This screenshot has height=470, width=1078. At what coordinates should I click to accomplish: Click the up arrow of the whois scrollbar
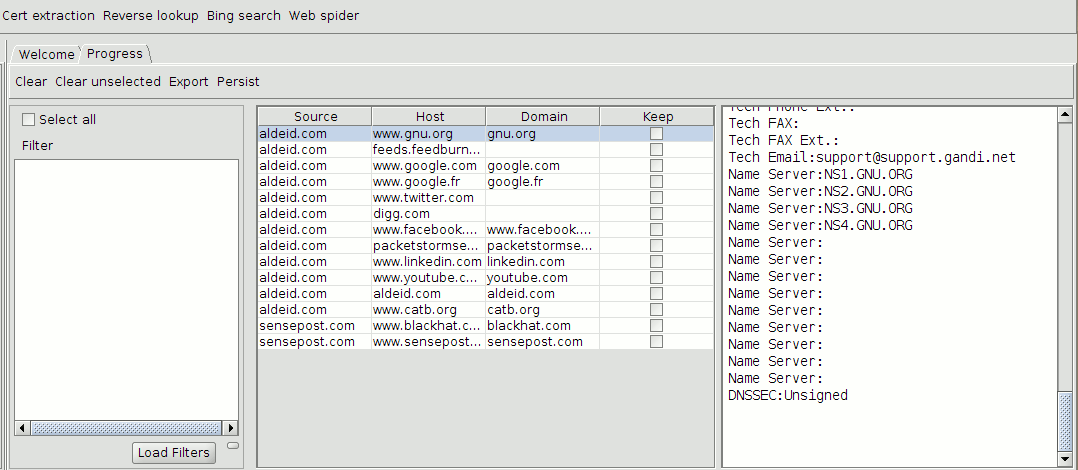(x=1064, y=115)
